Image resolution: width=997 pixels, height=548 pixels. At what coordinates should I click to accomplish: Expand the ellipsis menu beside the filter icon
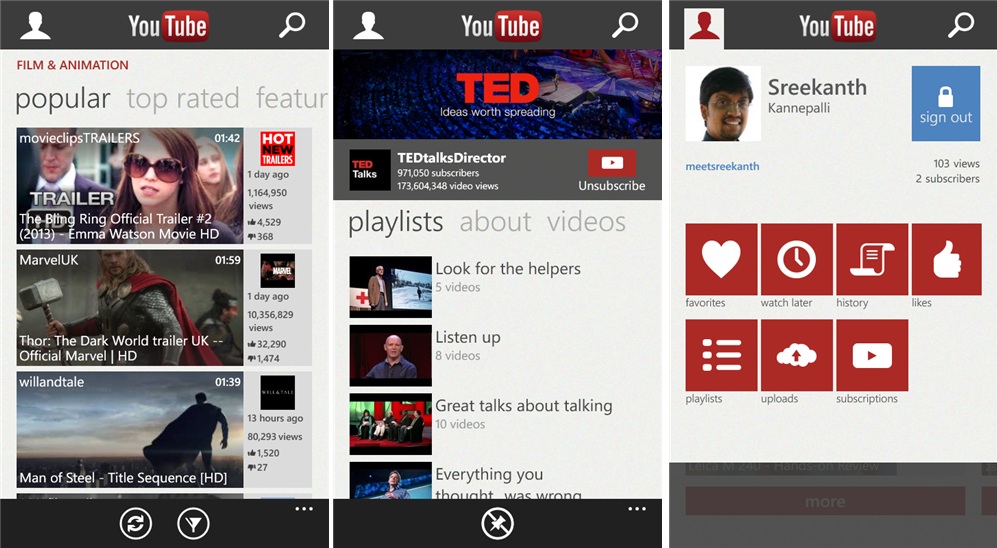[x=304, y=510]
